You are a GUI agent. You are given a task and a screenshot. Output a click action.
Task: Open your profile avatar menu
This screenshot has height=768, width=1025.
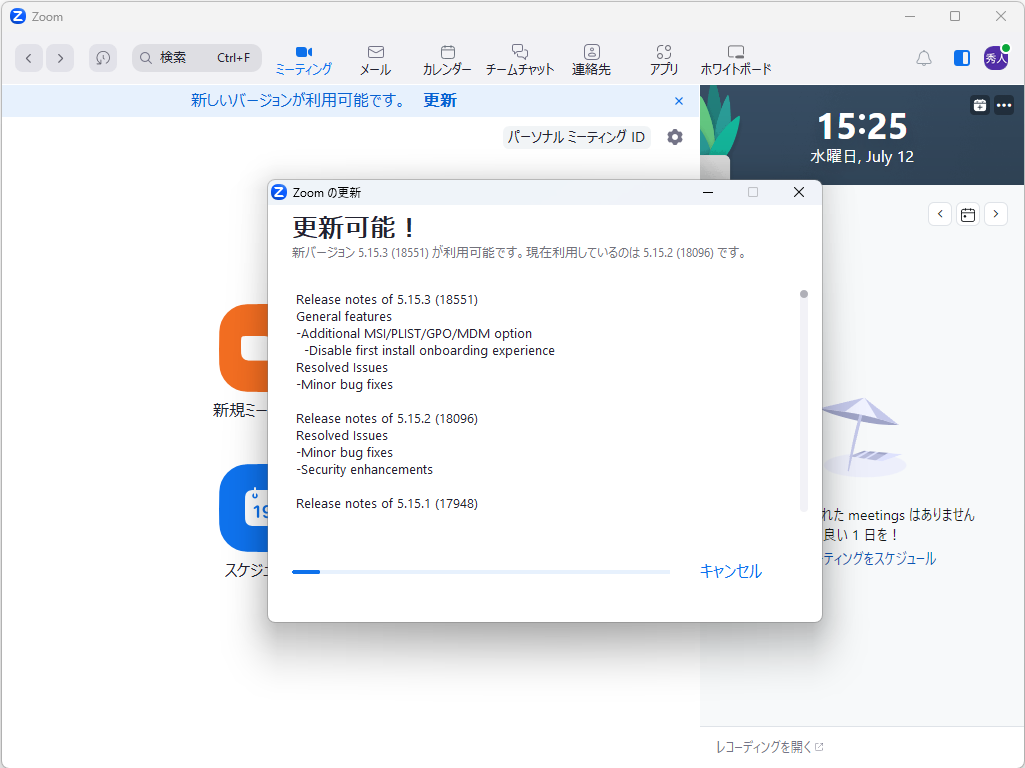coord(996,59)
